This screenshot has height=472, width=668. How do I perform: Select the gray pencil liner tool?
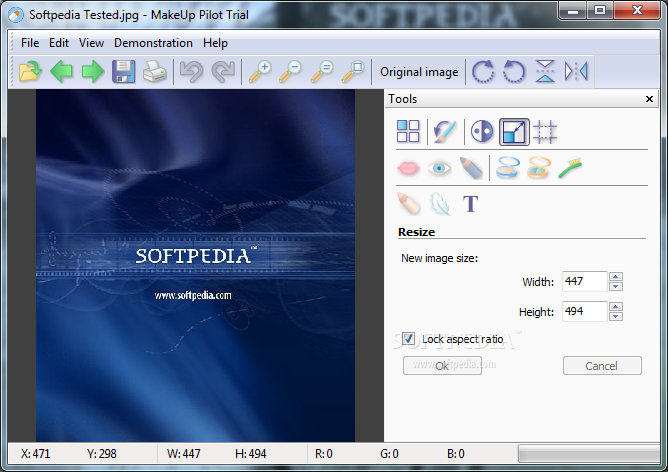pos(471,168)
